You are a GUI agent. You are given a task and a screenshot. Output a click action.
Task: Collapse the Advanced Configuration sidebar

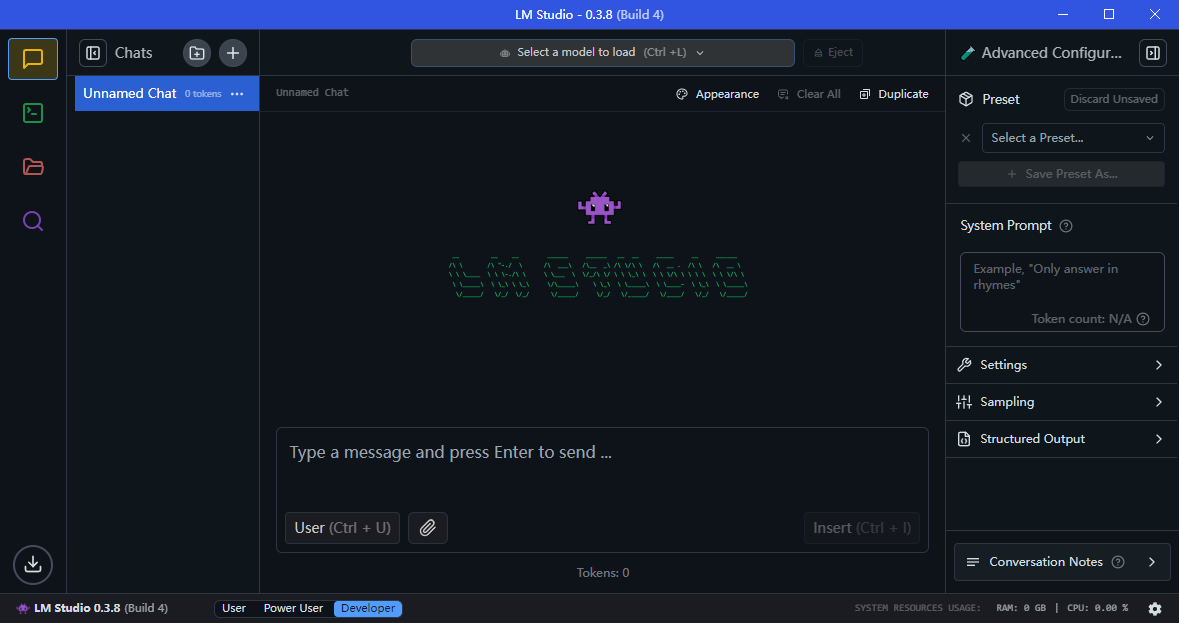(1153, 53)
